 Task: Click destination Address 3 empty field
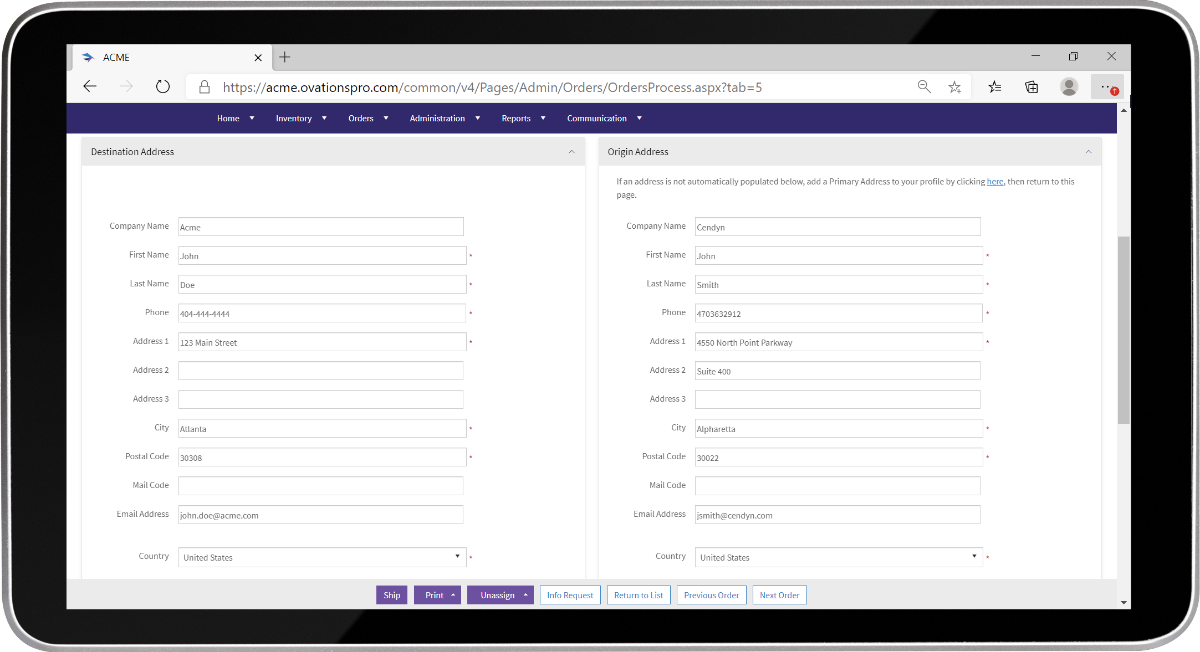(321, 399)
